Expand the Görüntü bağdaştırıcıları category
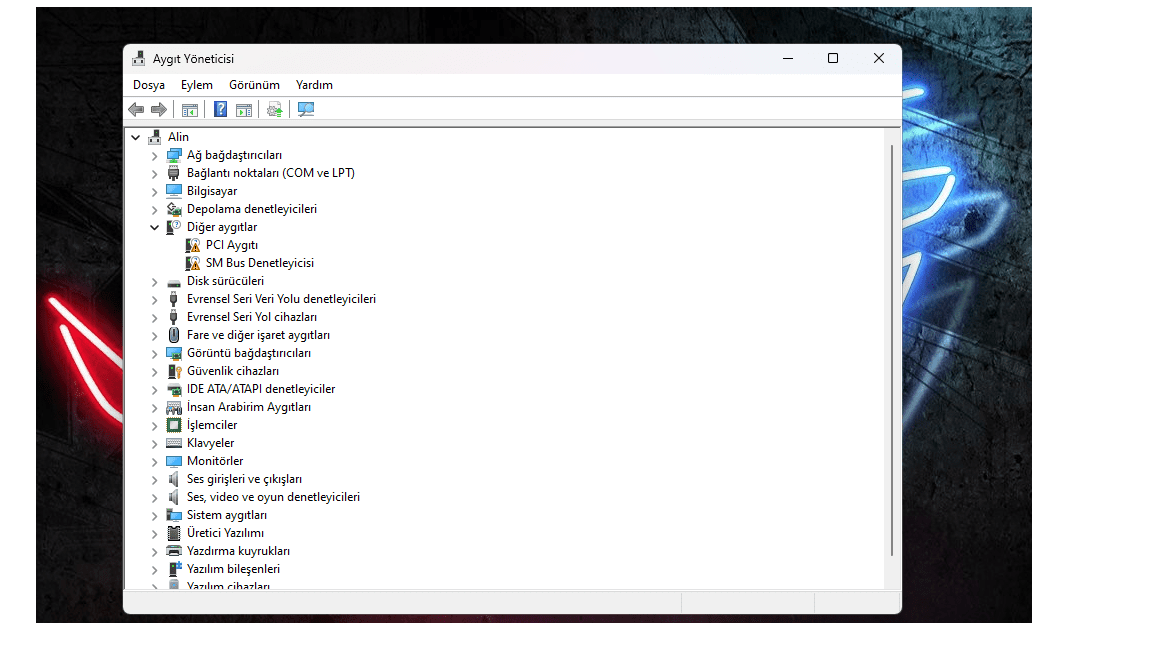Screen dimensions: 1152x648 (x=154, y=353)
